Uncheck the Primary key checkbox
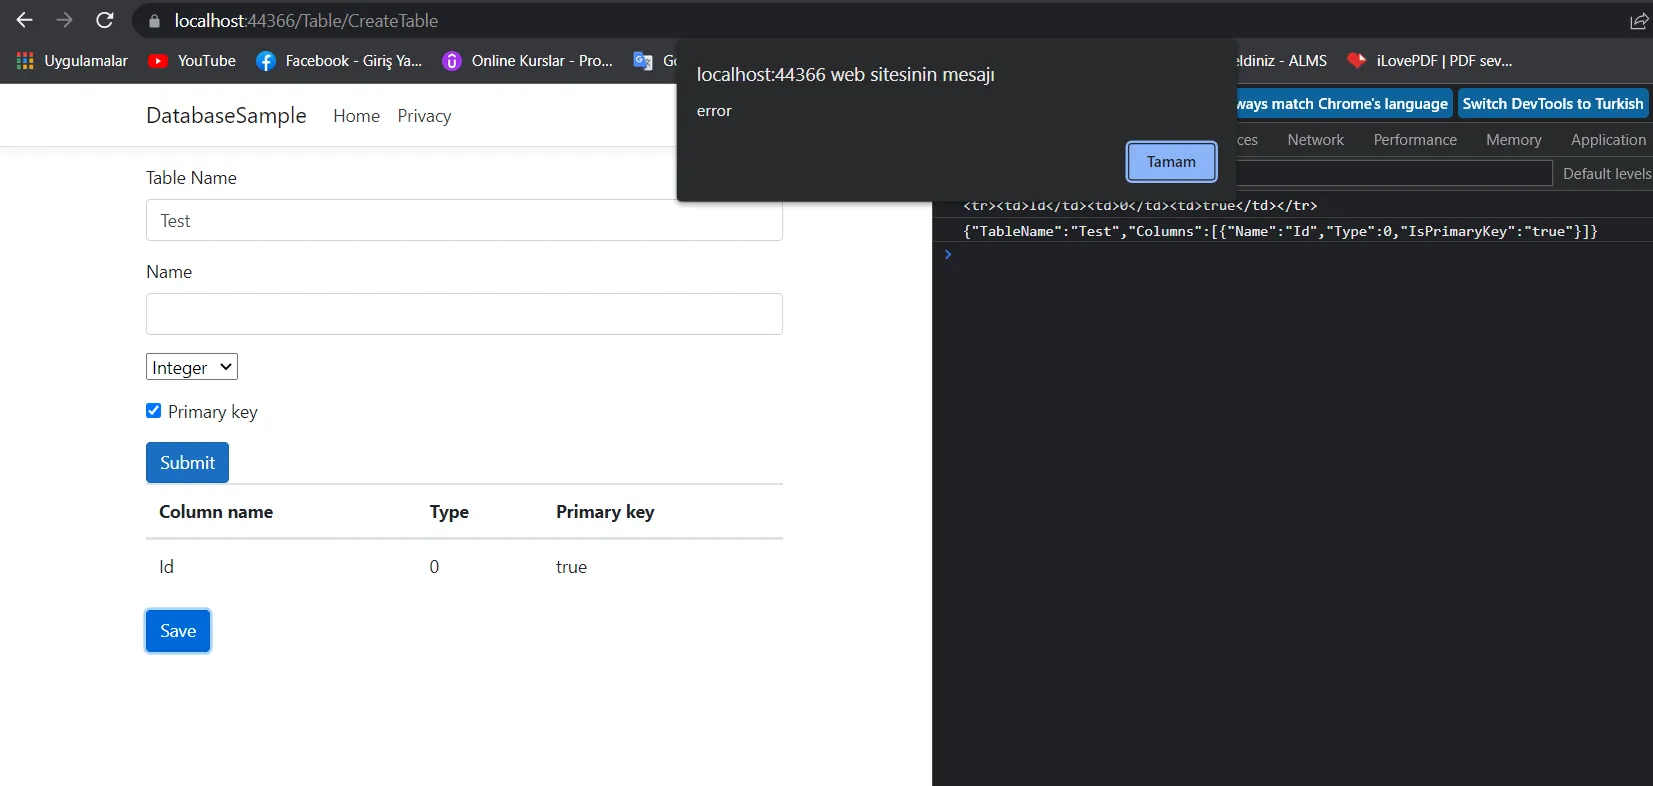This screenshot has height=786, width=1653. [x=154, y=411]
